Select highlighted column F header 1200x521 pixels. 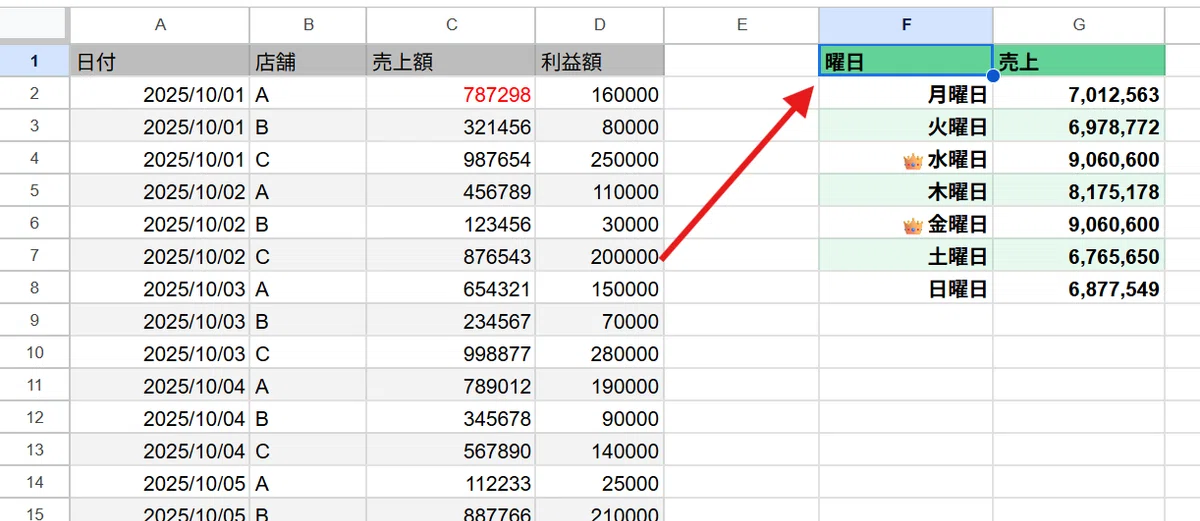[x=906, y=25]
